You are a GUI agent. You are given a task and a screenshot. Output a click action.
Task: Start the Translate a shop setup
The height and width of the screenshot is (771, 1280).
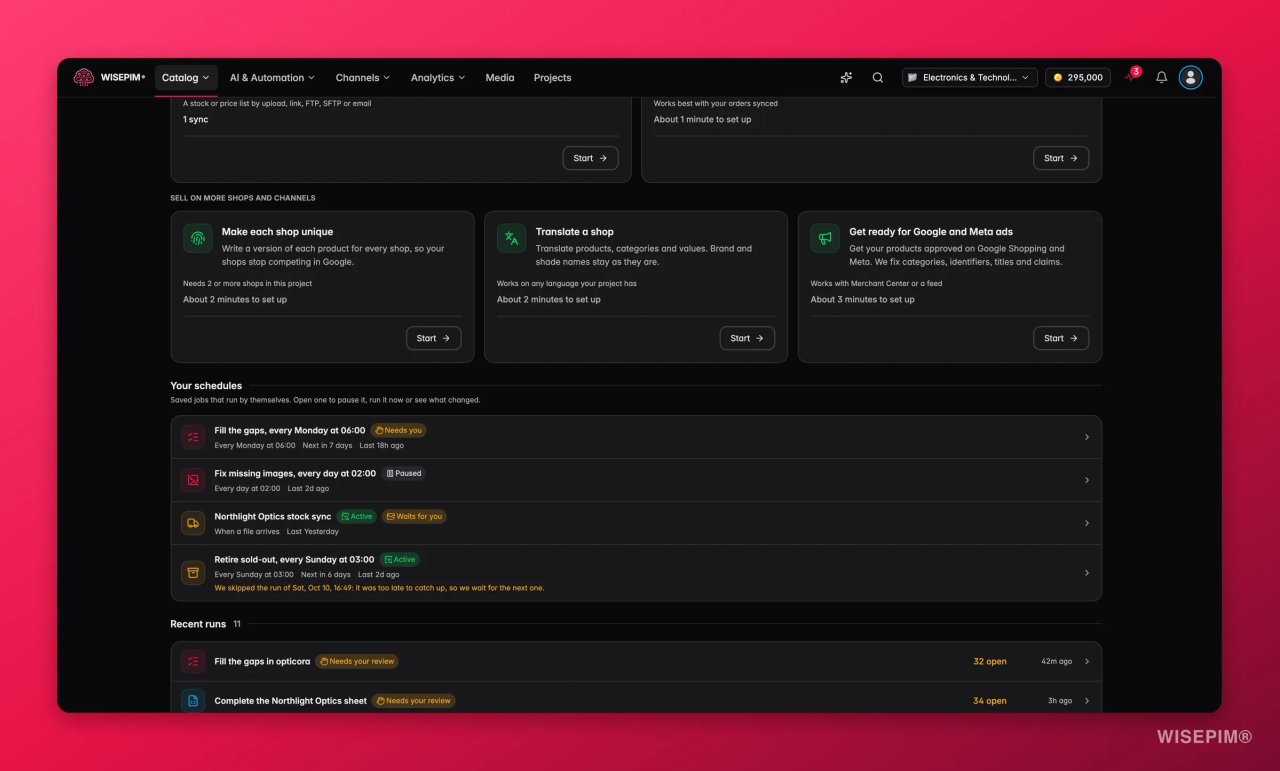(x=747, y=338)
